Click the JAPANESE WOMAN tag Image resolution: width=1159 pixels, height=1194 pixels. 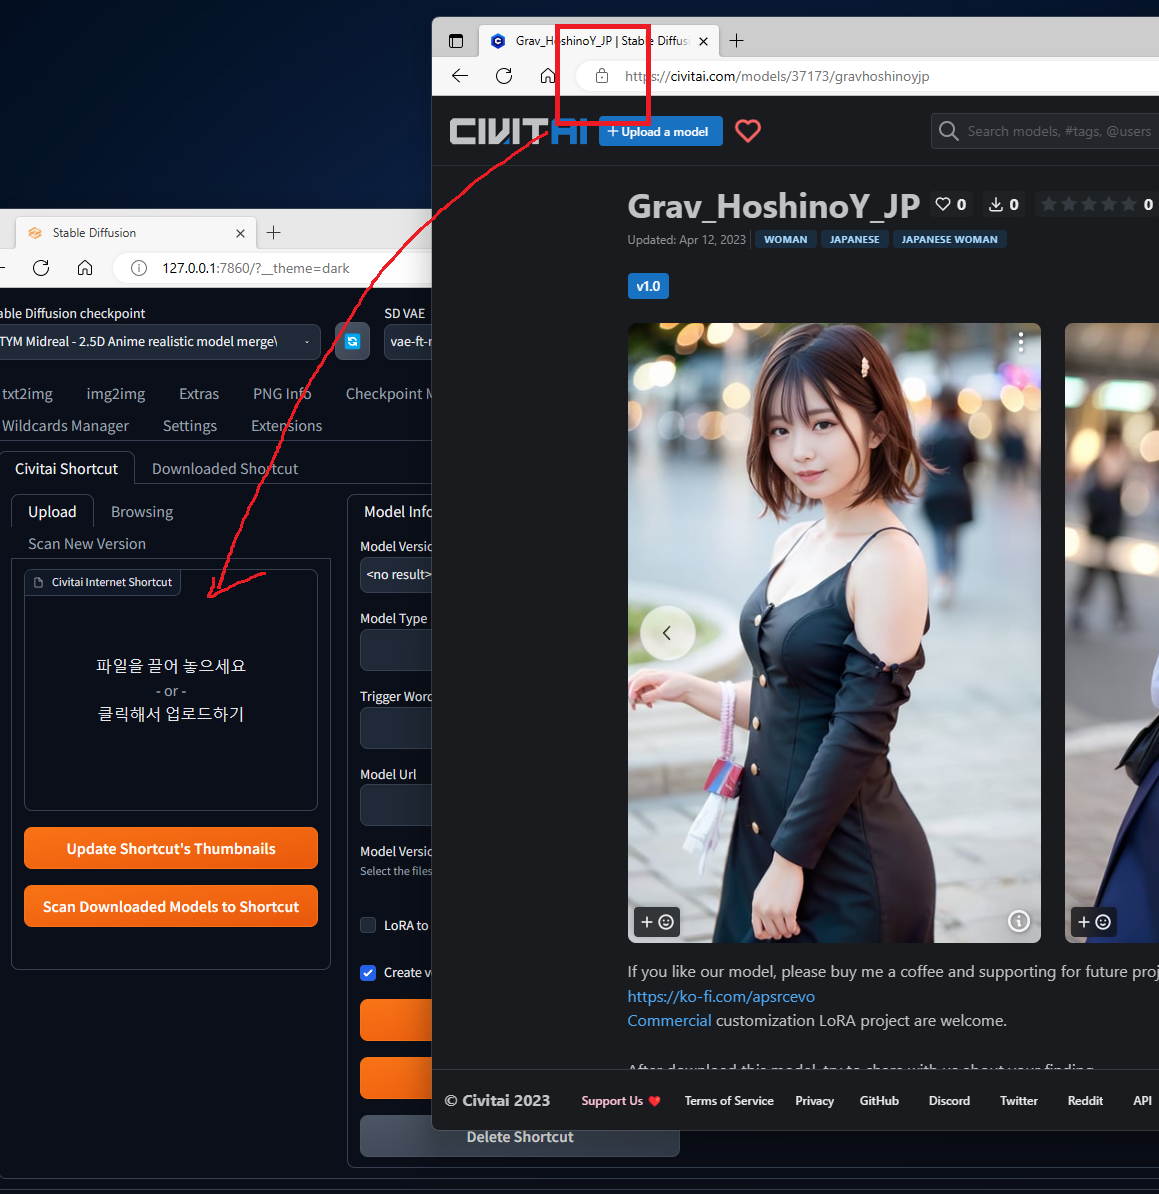[x=949, y=239]
